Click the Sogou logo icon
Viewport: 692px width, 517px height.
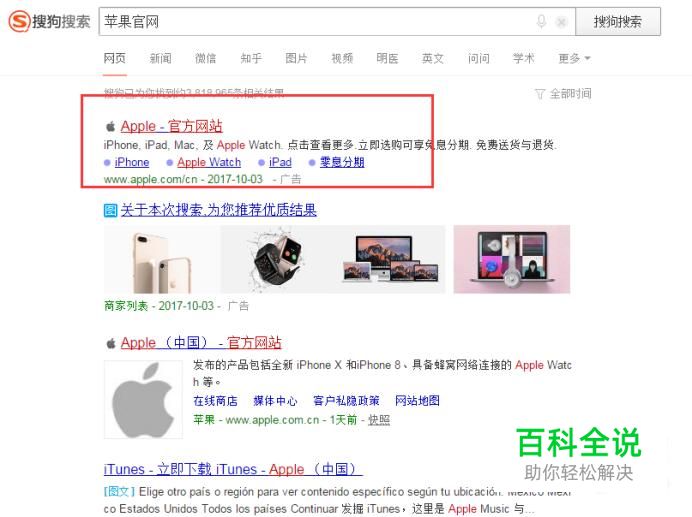pyautogui.click(x=19, y=21)
